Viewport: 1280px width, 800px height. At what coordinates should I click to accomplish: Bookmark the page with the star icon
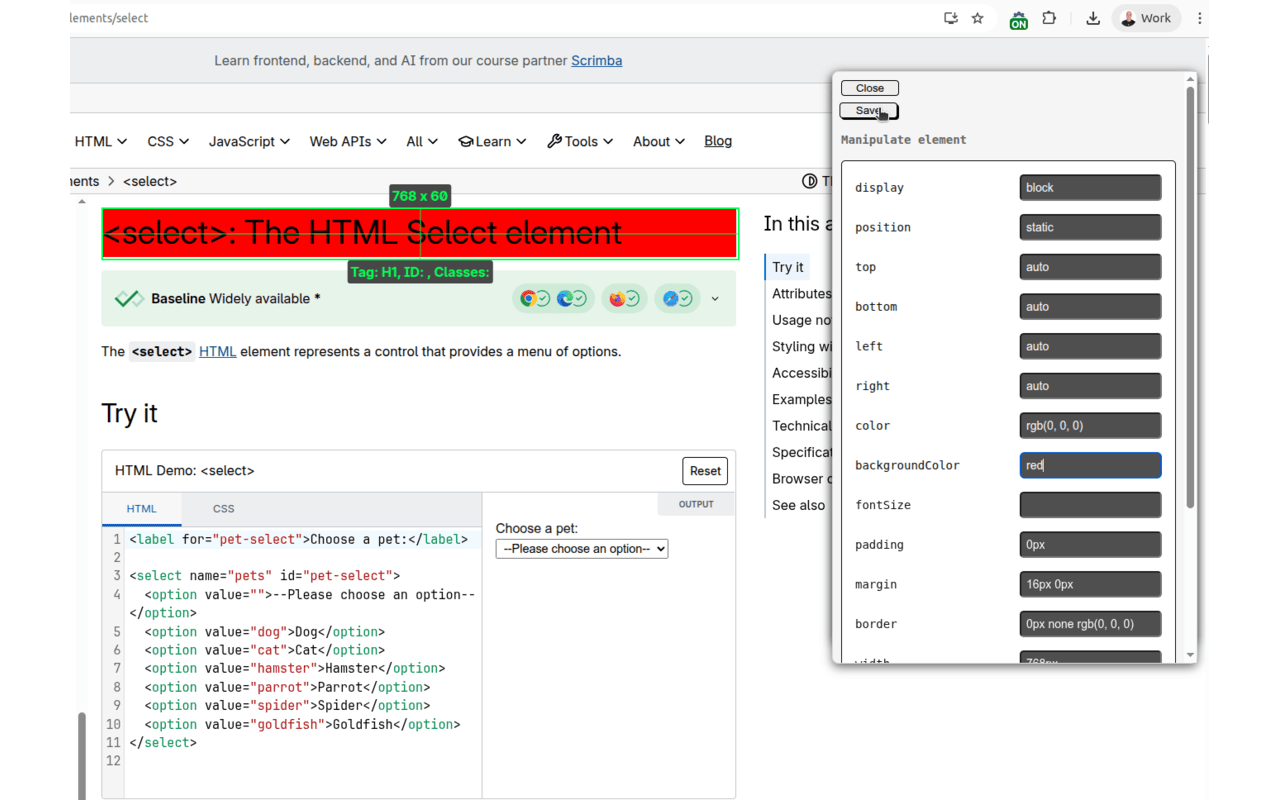click(x=977, y=17)
